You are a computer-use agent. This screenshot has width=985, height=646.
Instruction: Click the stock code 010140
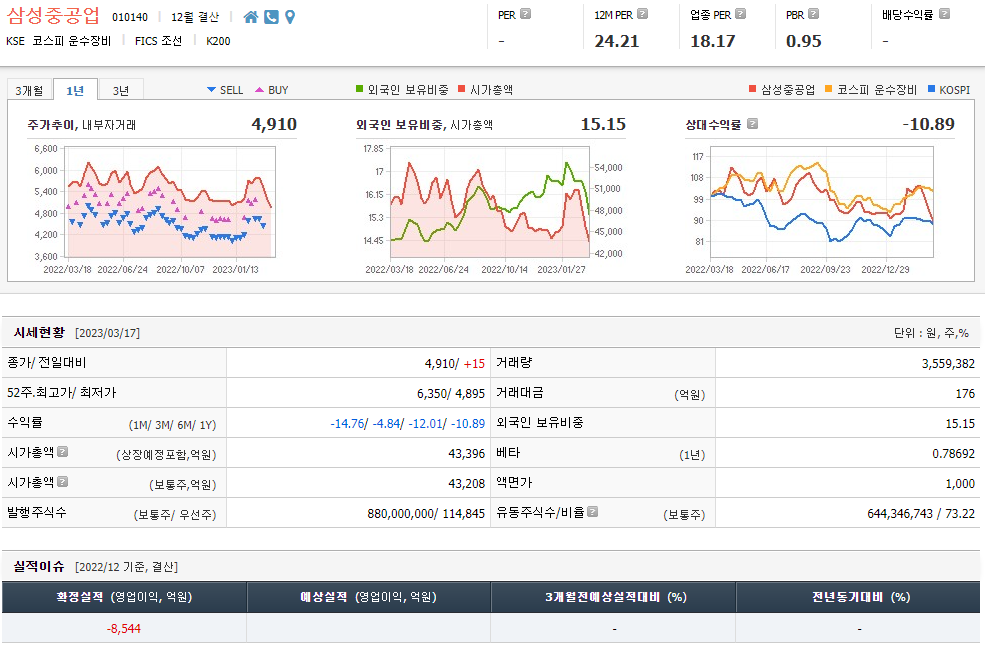130,17
